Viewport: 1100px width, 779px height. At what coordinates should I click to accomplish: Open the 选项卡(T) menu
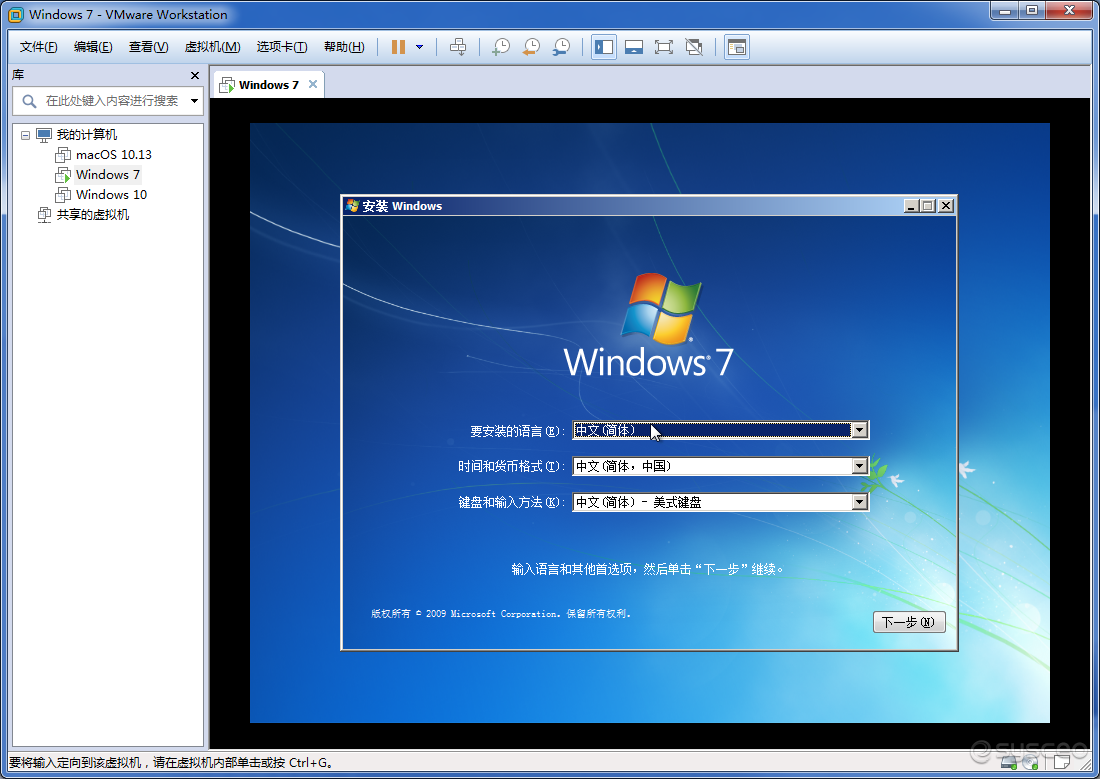pos(281,47)
